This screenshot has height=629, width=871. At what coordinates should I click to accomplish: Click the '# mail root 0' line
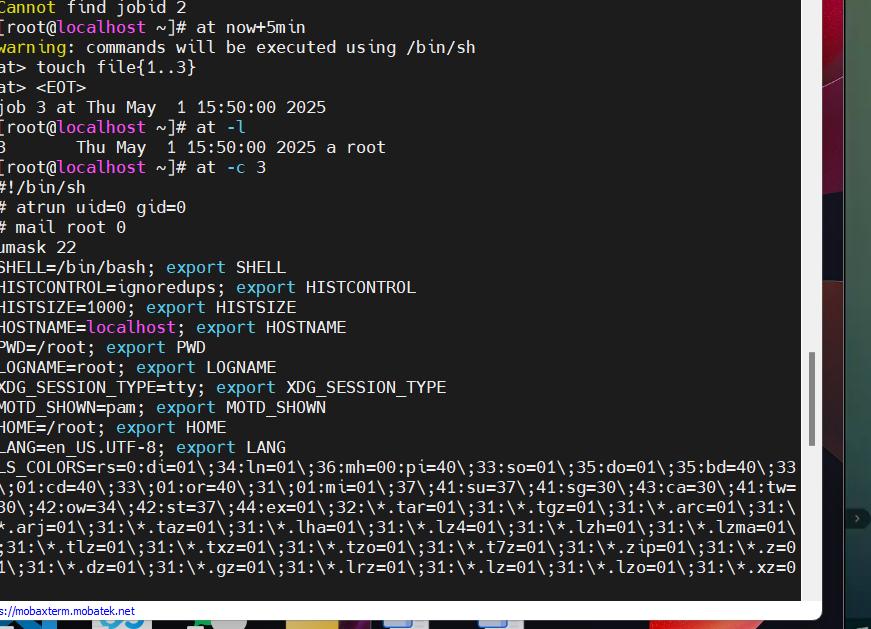pos(63,227)
